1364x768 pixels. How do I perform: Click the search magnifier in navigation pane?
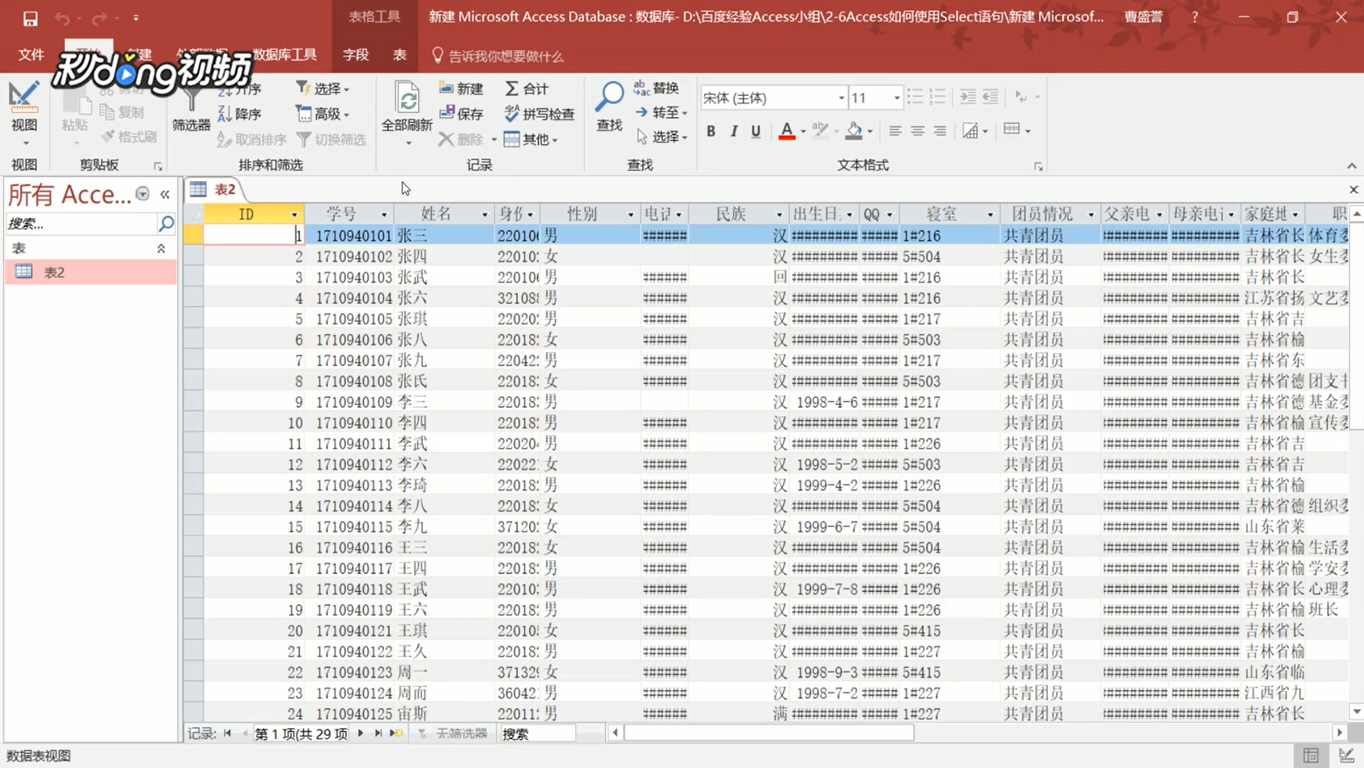pos(166,224)
